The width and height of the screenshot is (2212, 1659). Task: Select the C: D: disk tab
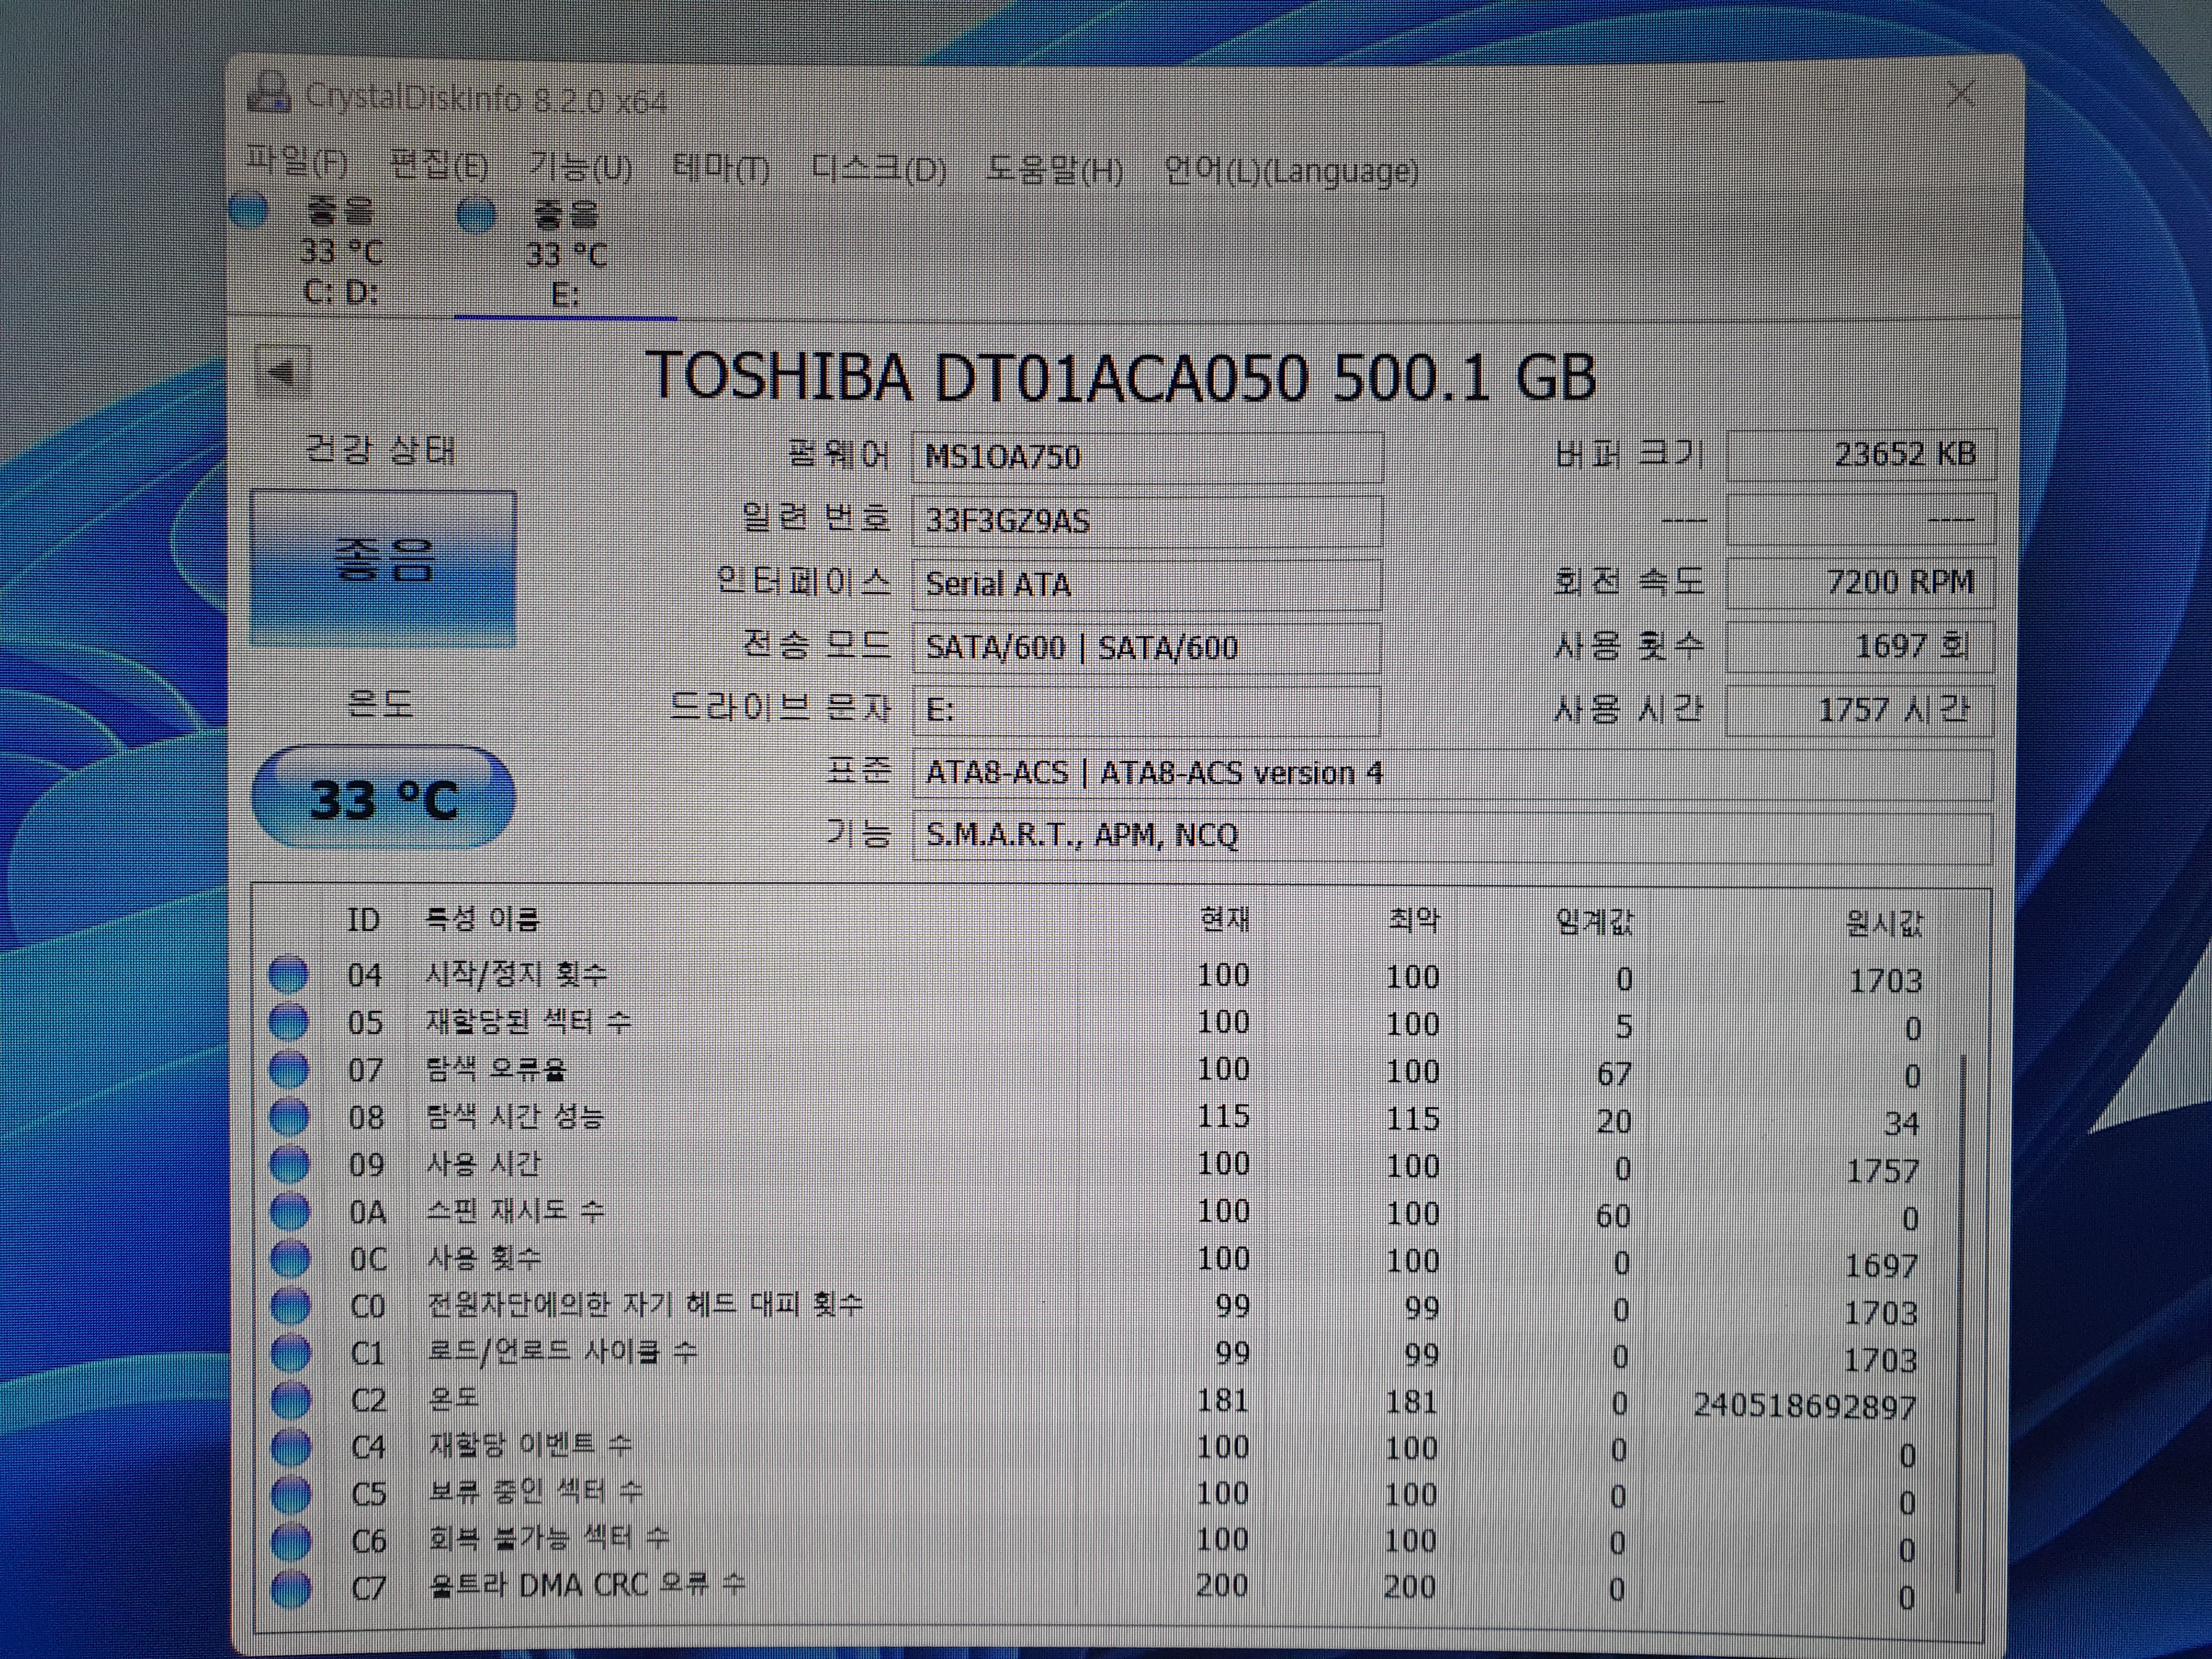coord(340,251)
